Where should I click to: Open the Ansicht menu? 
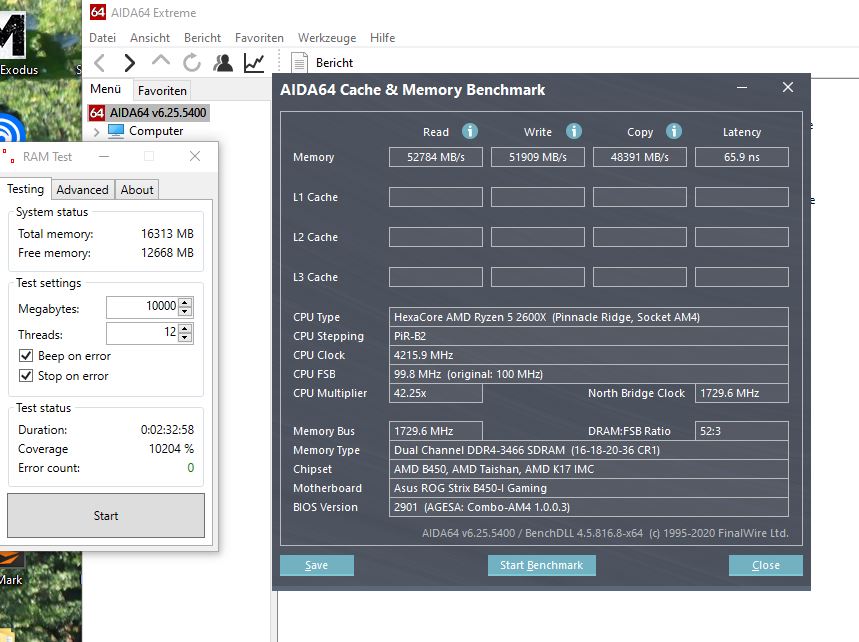(x=150, y=38)
